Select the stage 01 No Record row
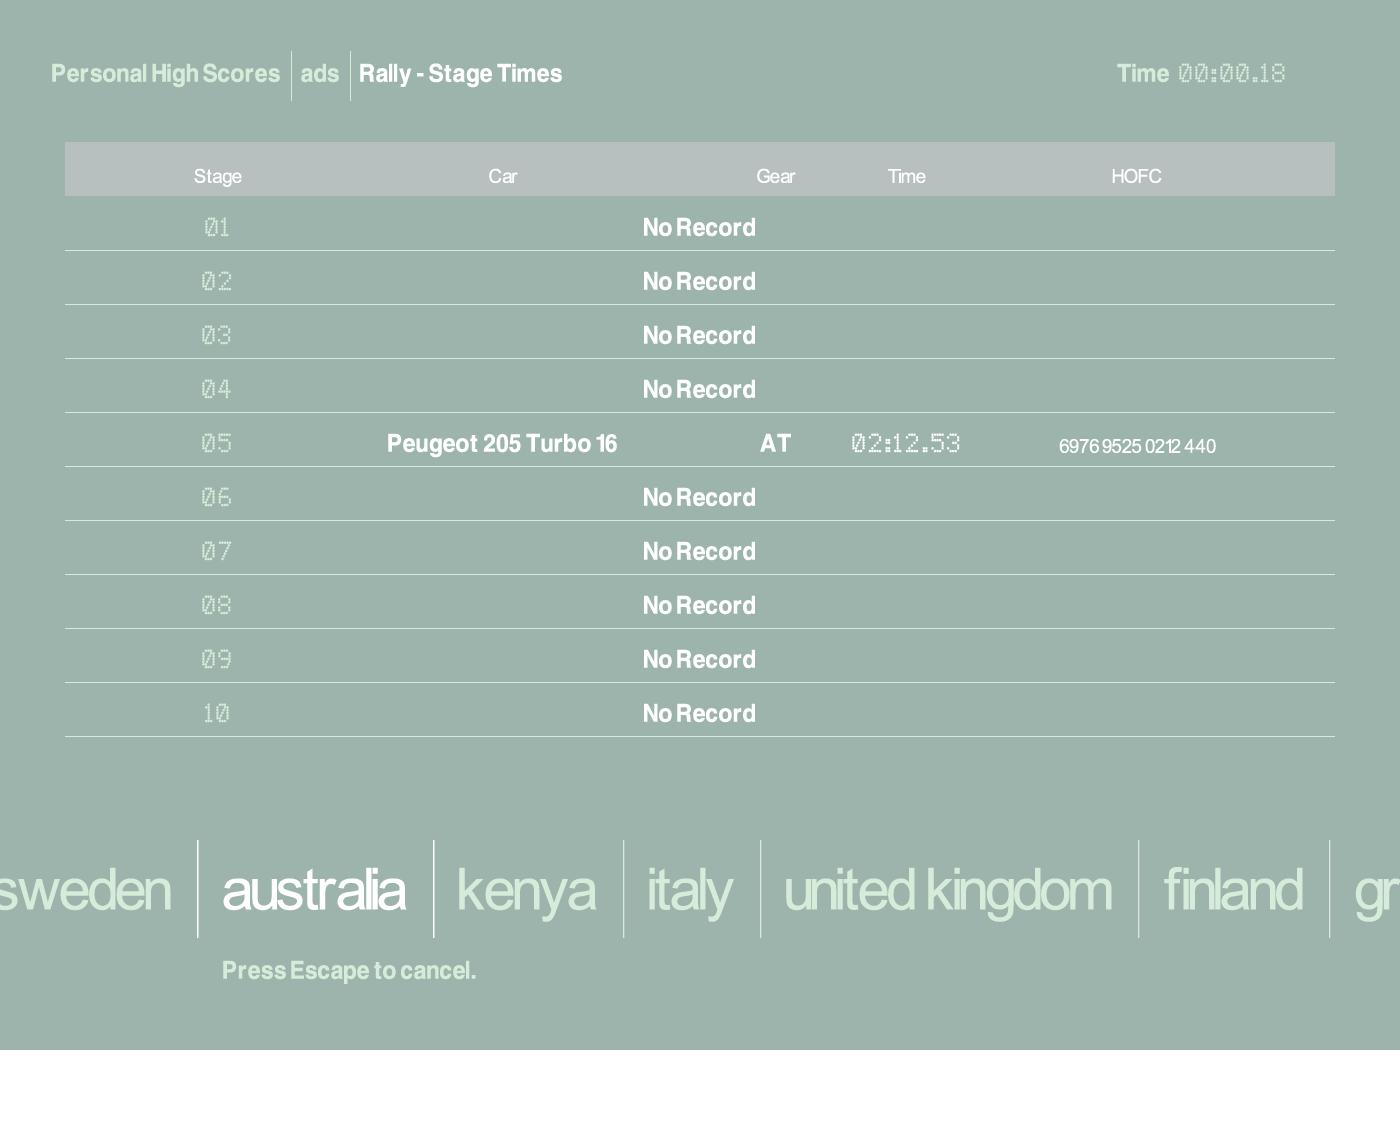 (698, 228)
